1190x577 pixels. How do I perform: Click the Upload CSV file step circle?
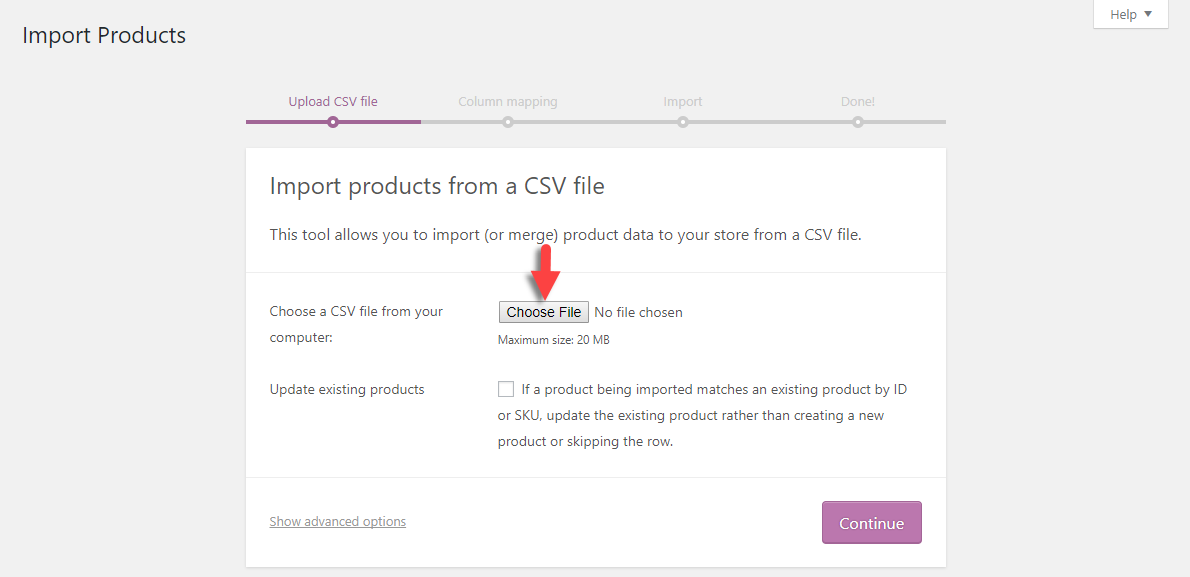[x=332, y=122]
